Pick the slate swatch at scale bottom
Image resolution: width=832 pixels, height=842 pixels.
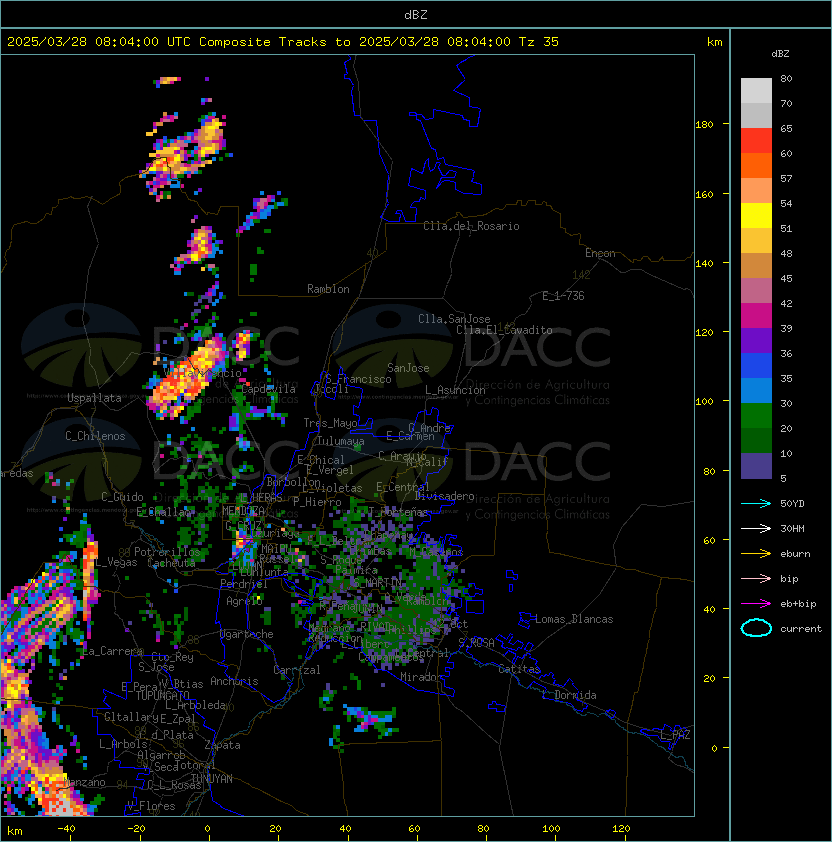(756, 466)
